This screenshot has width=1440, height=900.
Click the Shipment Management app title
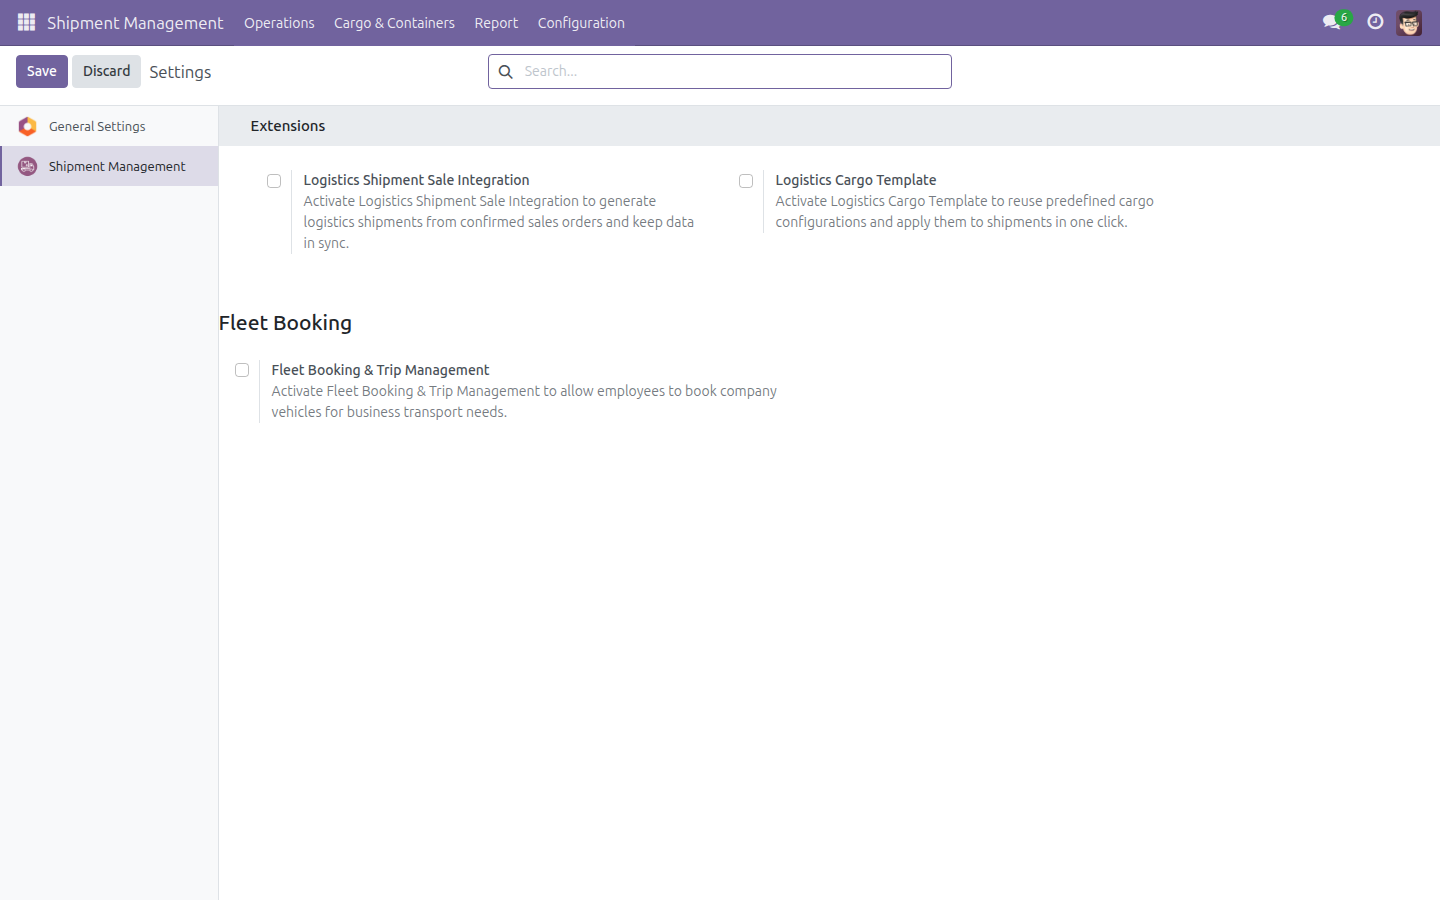point(135,23)
